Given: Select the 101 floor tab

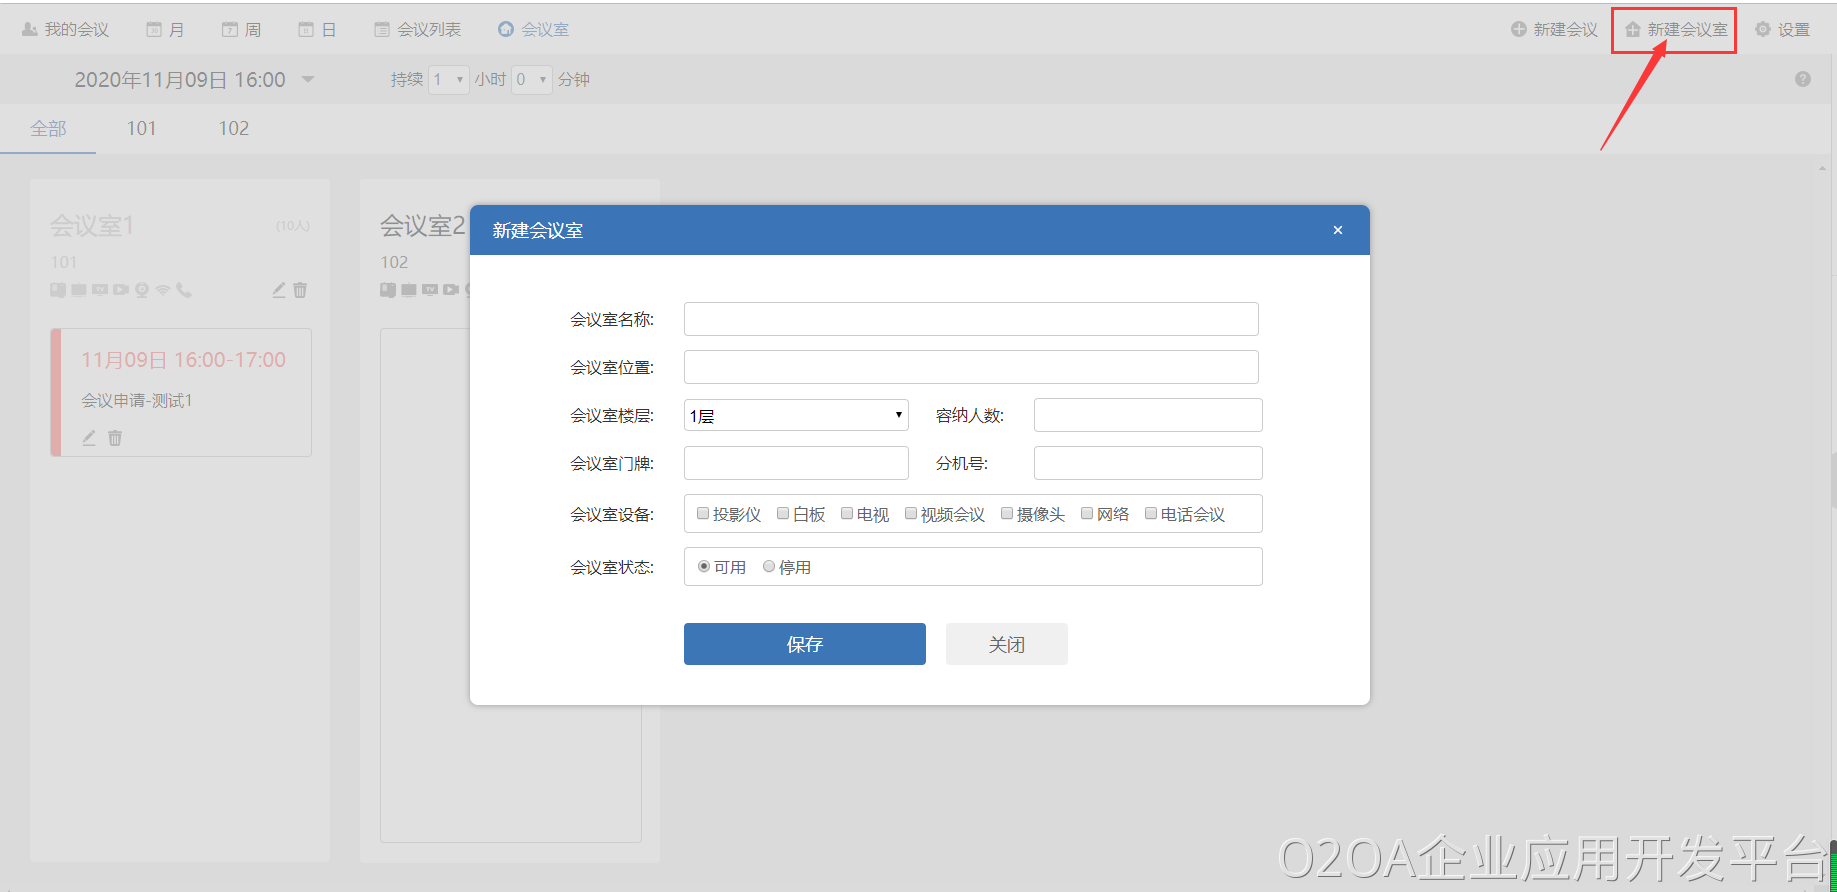Looking at the screenshot, I should click(x=141, y=128).
